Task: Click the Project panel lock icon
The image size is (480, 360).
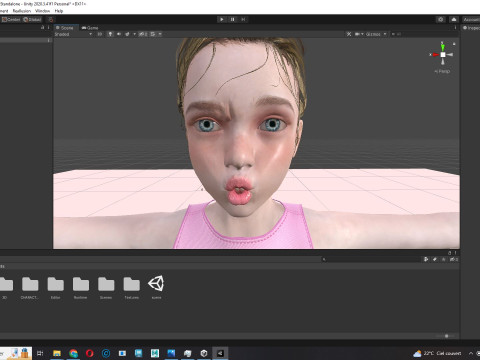Action: pyautogui.click(x=449, y=253)
